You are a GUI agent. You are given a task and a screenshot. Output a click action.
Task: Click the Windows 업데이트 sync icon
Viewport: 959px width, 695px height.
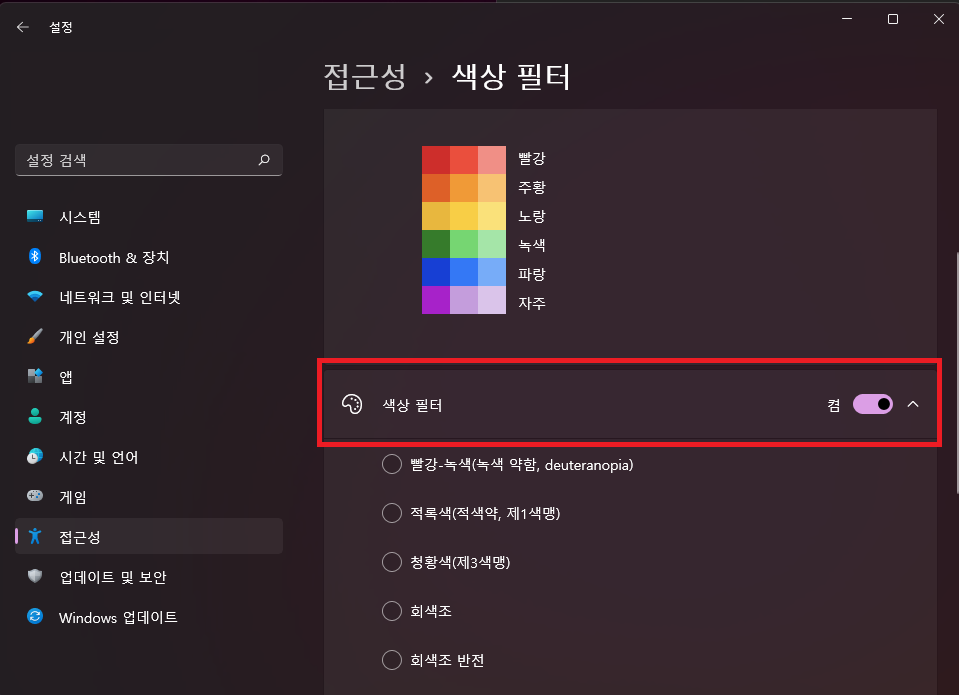click(35, 616)
